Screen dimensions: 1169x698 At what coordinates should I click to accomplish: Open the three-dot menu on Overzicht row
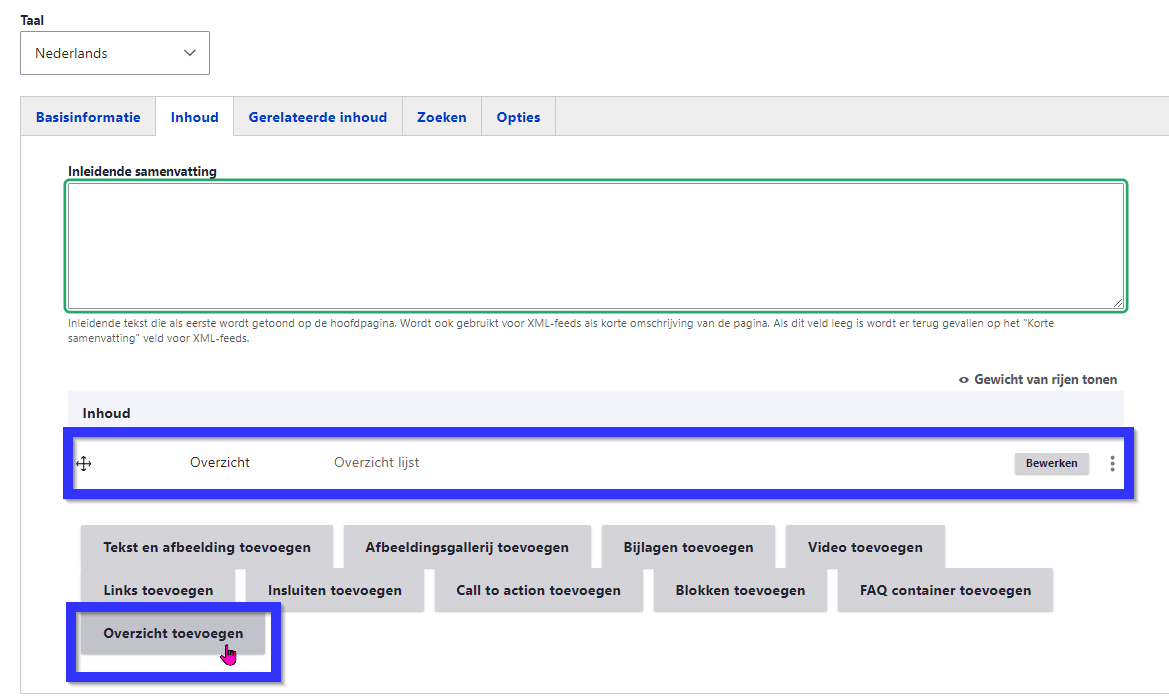click(x=1112, y=463)
